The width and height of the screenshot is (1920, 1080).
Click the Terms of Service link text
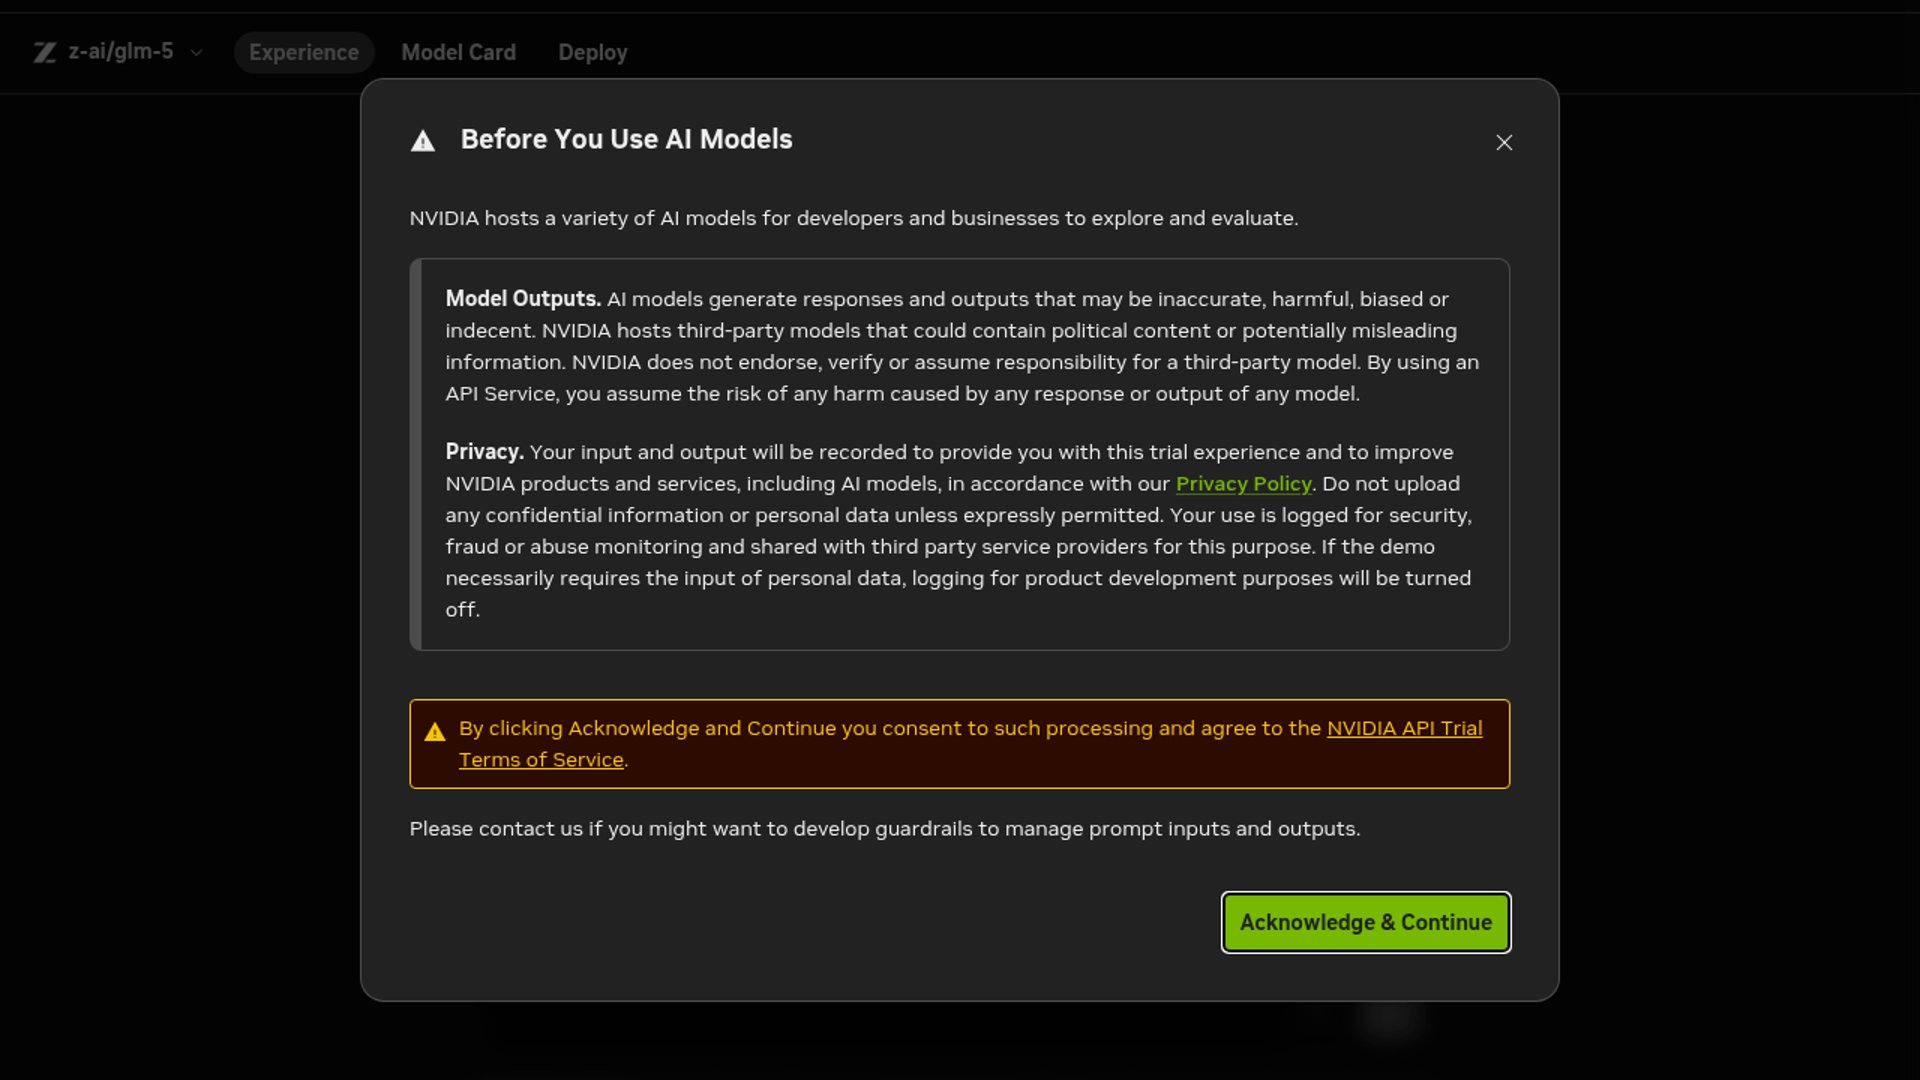(x=541, y=760)
